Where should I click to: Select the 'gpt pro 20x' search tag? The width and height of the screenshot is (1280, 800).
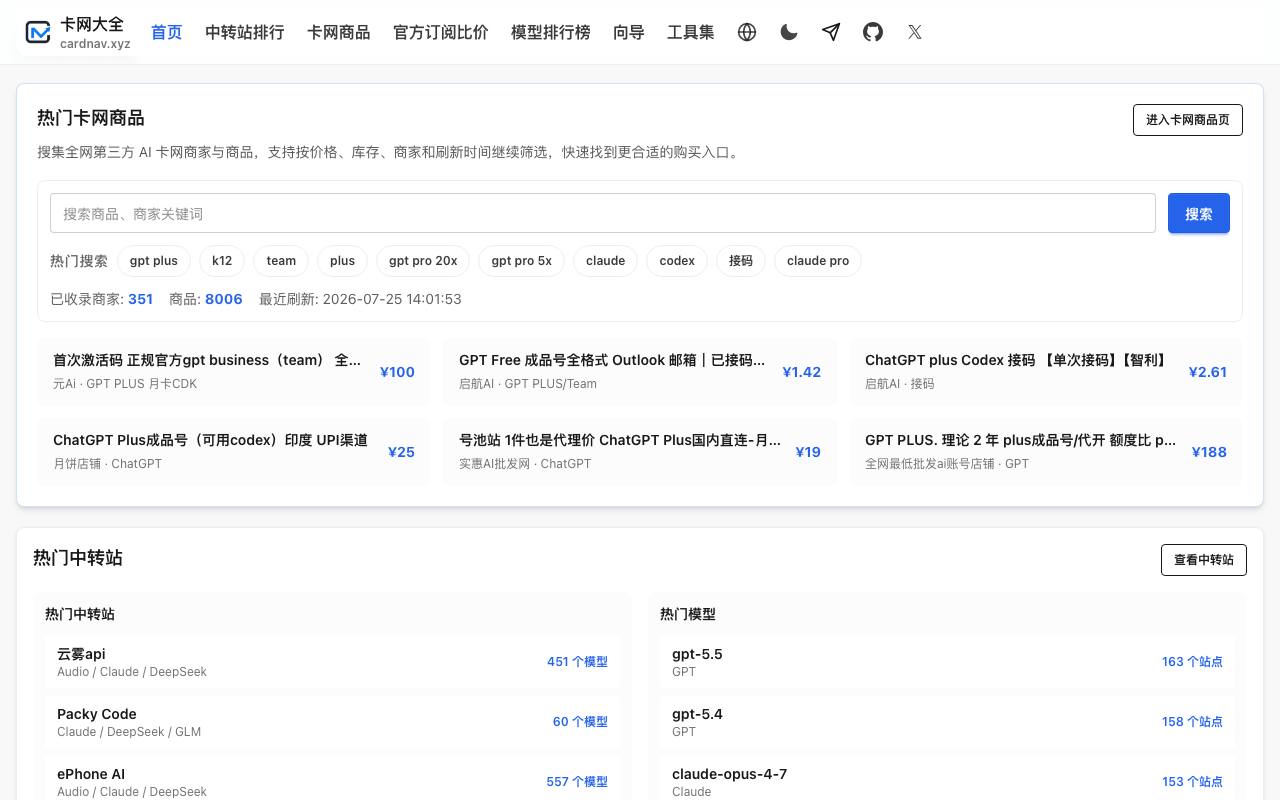[x=423, y=261]
